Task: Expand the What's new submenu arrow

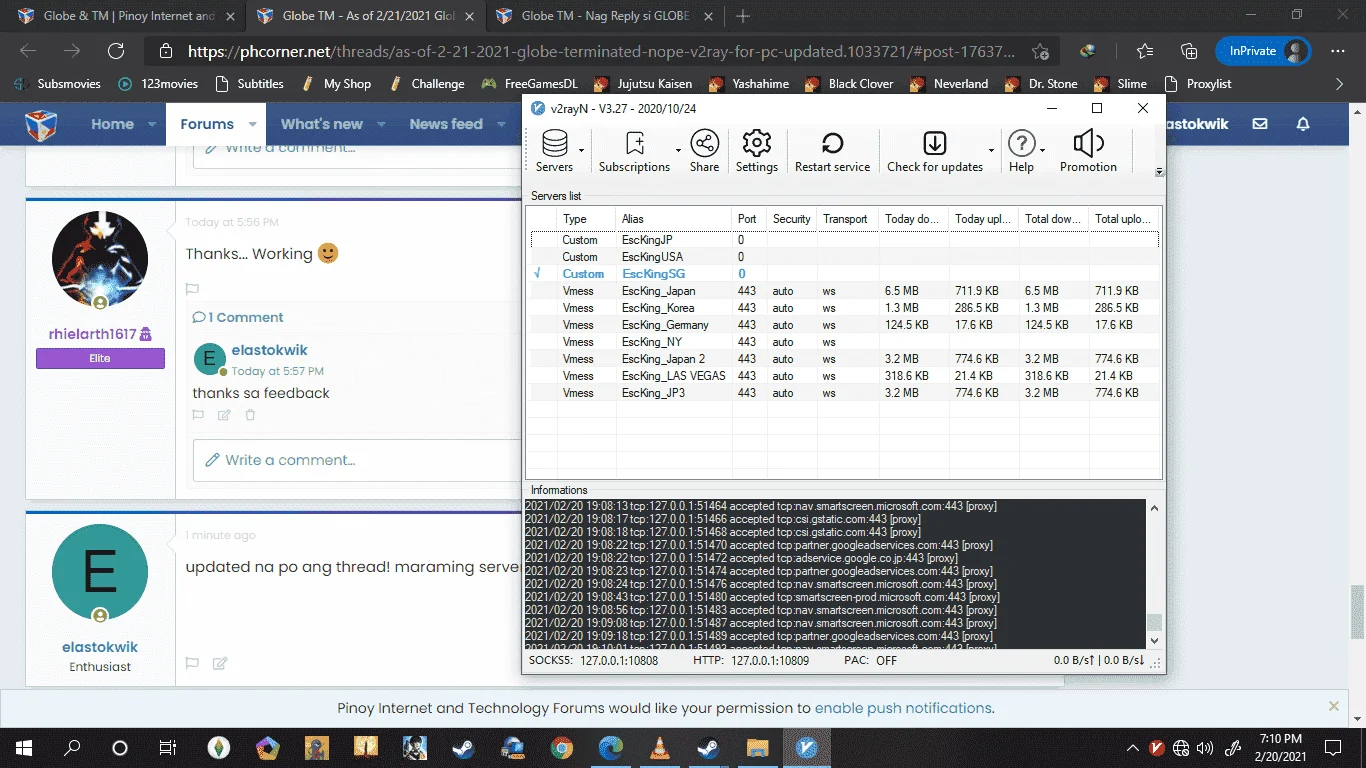Action: (381, 124)
